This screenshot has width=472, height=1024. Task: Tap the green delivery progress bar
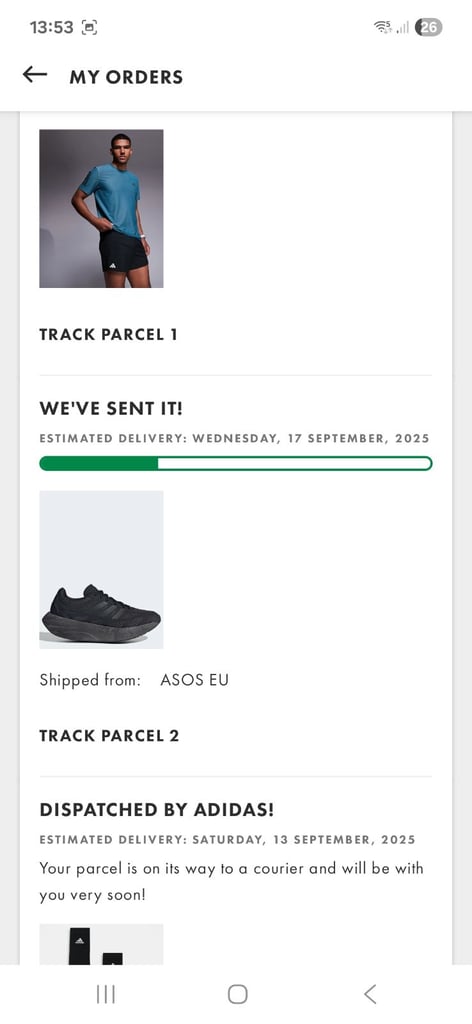(x=236, y=463)
